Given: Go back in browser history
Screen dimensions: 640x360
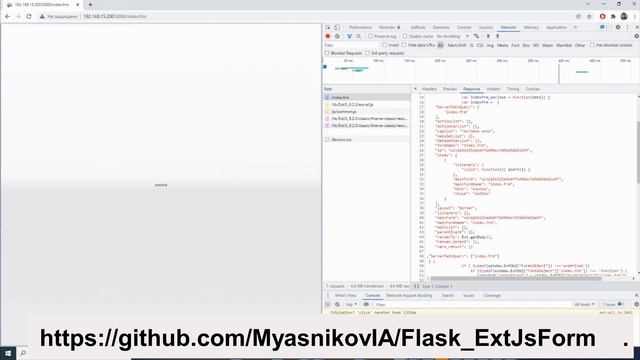Looking at the screenshot, I should point(7,16).
